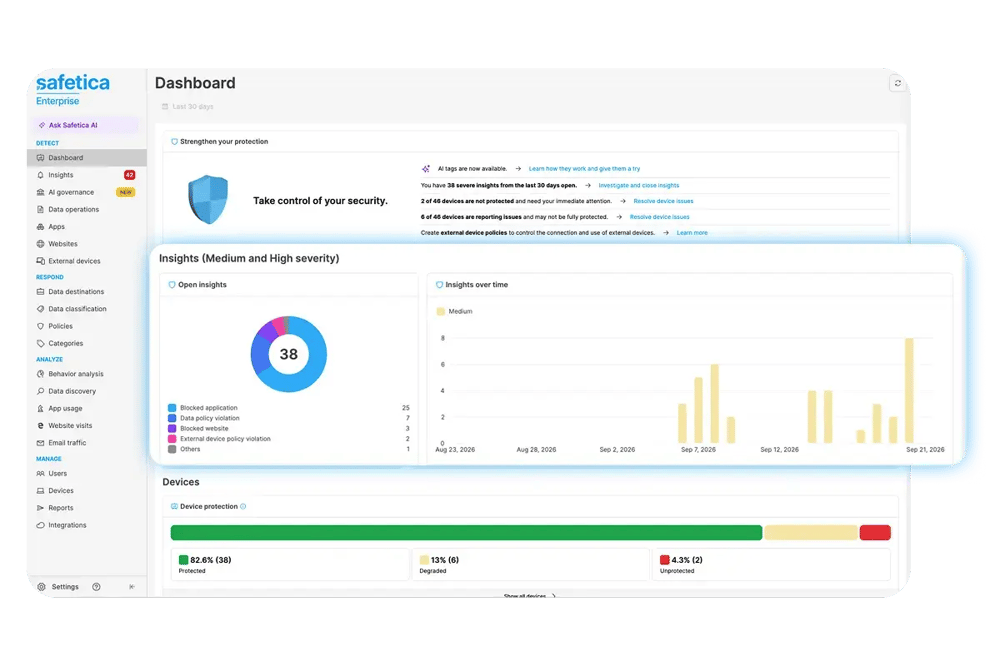Click the donut chart center value 38
This screenshot has height=666, width=1000.
coord(289,354)
